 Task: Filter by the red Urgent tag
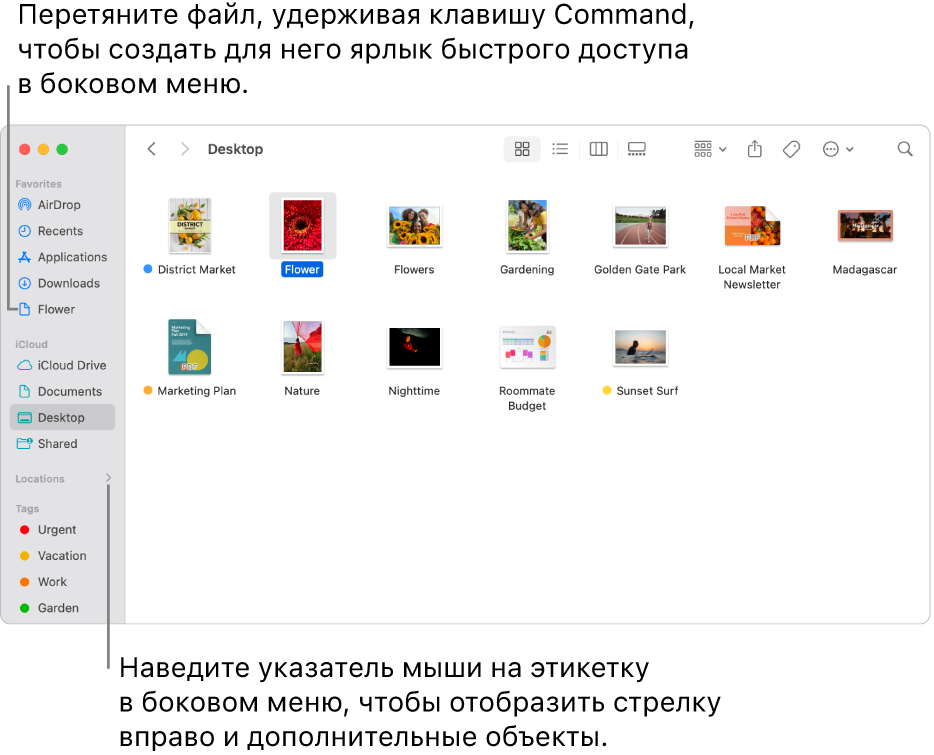(48, 530)
